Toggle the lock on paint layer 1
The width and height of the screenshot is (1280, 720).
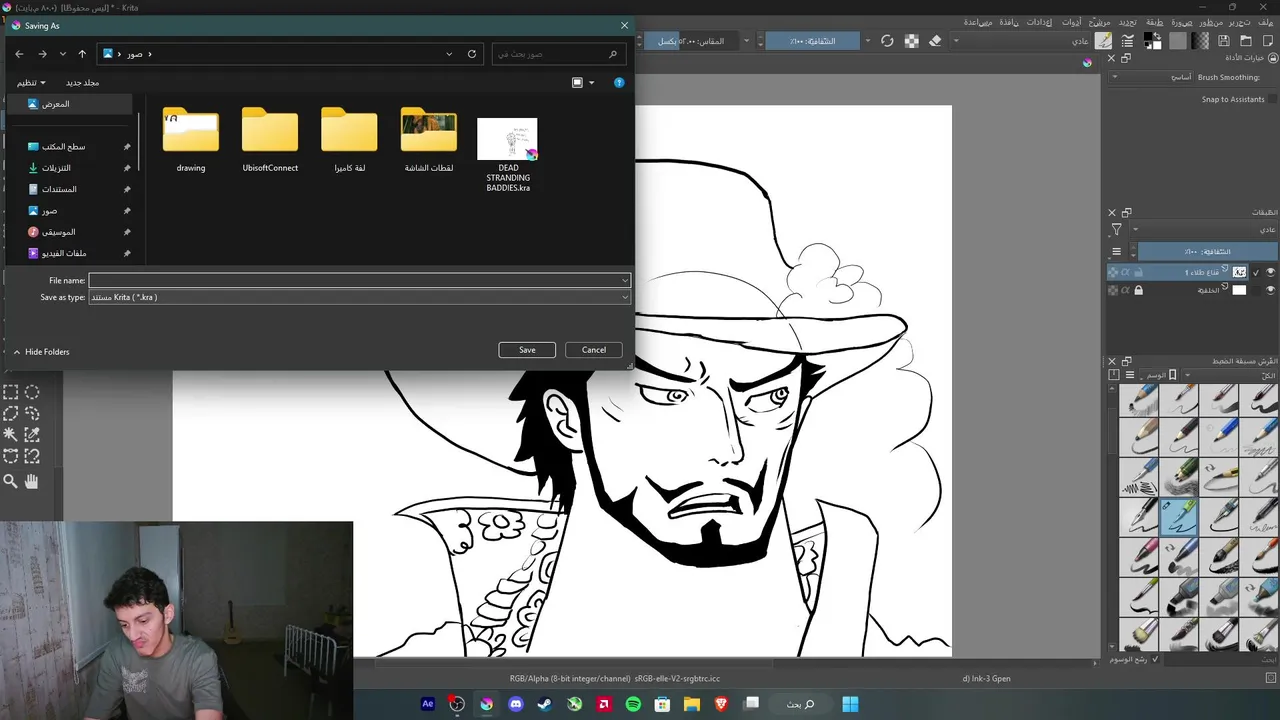click(x=1138, y=272)
